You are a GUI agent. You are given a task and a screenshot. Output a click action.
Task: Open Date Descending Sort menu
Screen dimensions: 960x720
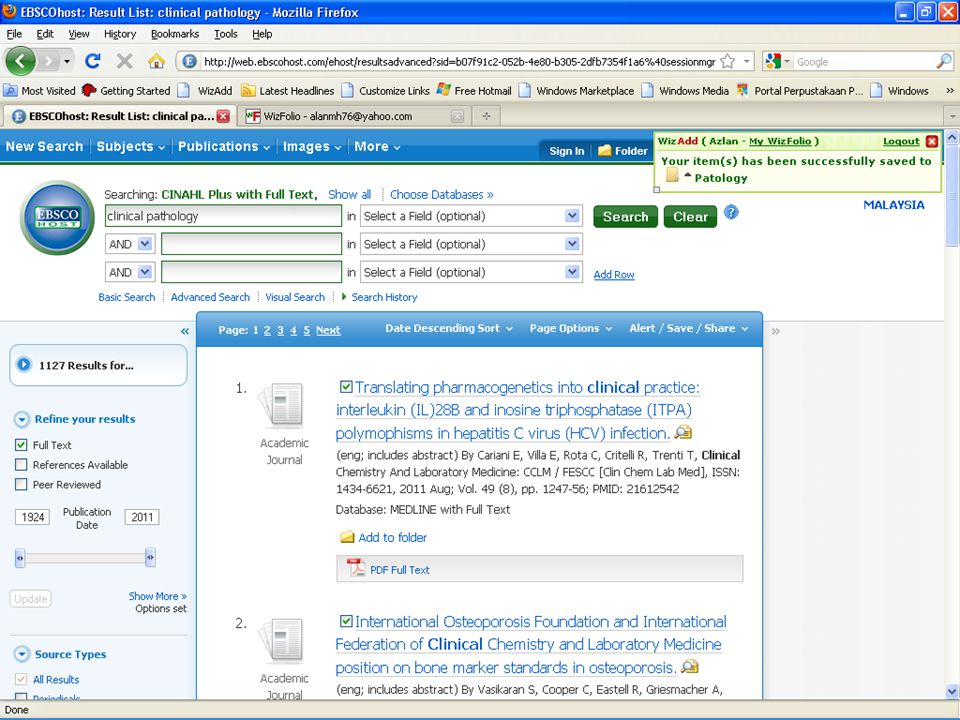pyautogui.click(x=449, y=328)
